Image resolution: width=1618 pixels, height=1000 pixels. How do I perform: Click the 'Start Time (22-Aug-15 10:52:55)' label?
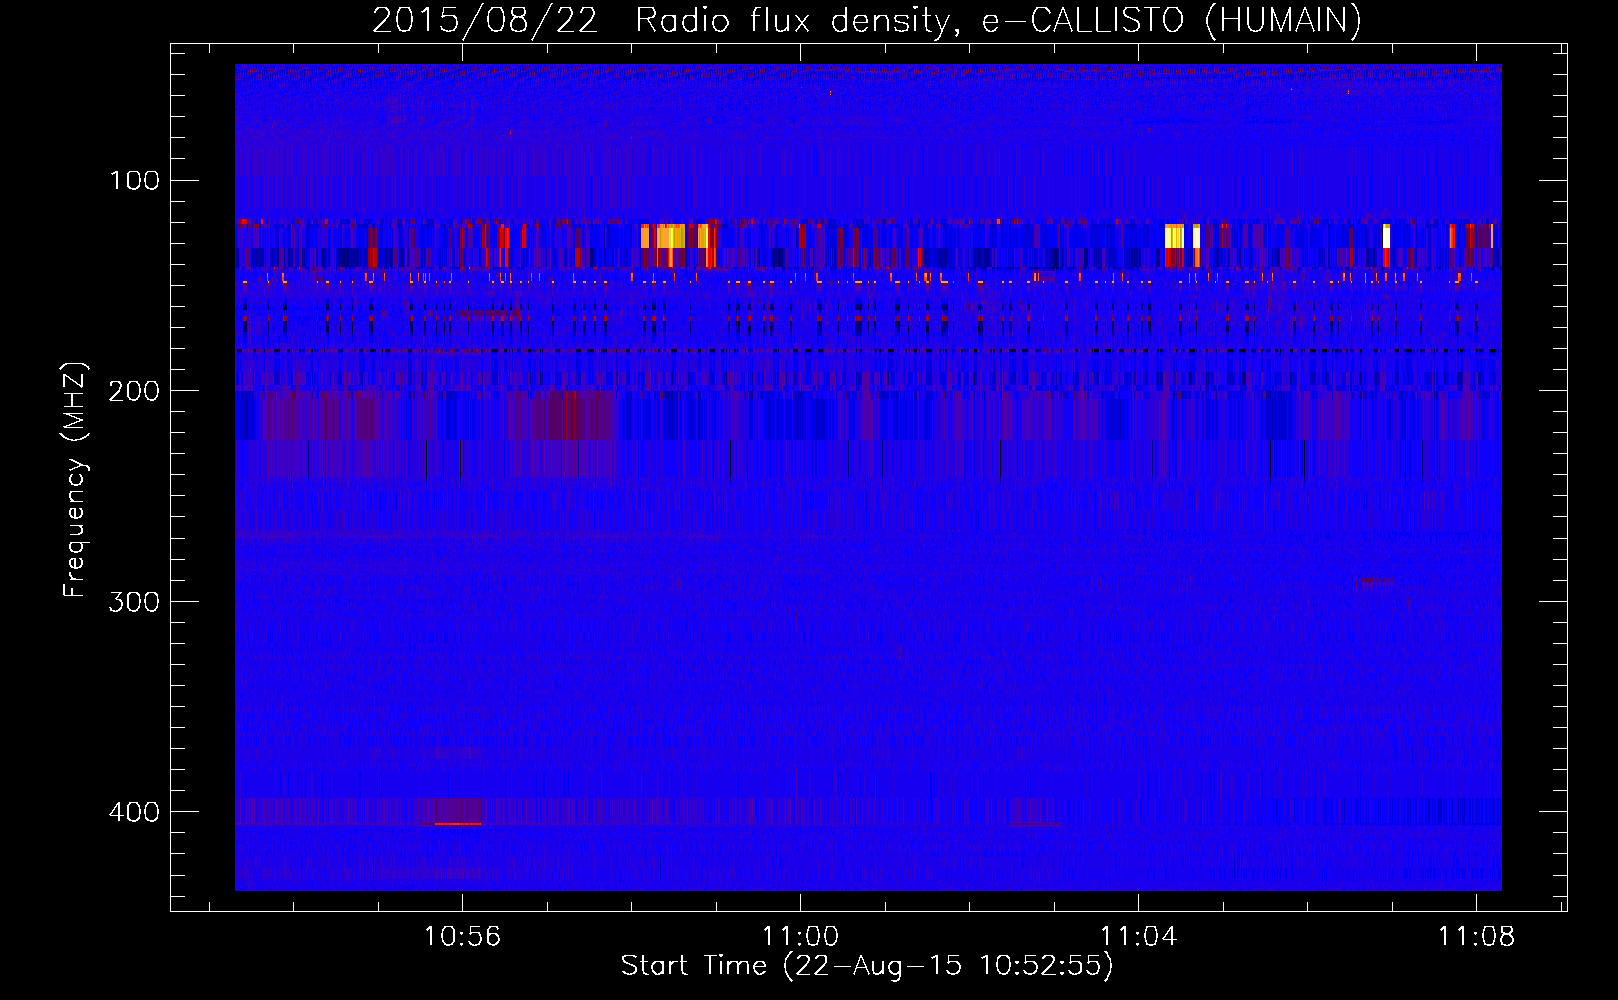point(867,966)
